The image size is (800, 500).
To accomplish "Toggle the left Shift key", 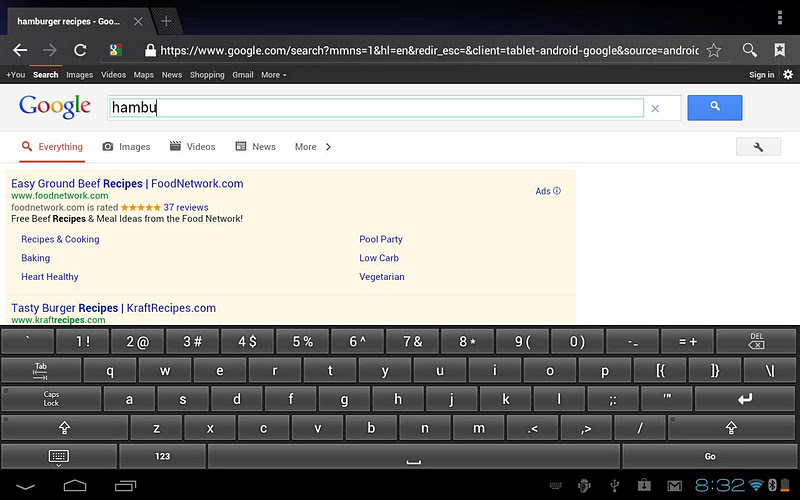I will [x=64, y=428].
